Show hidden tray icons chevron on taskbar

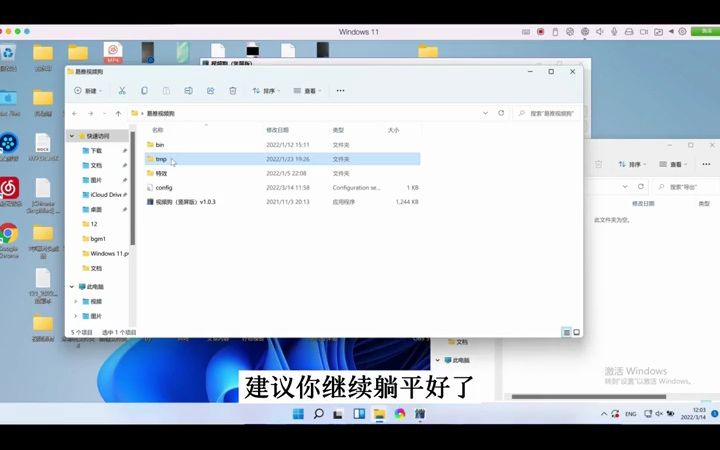[604, 414]
